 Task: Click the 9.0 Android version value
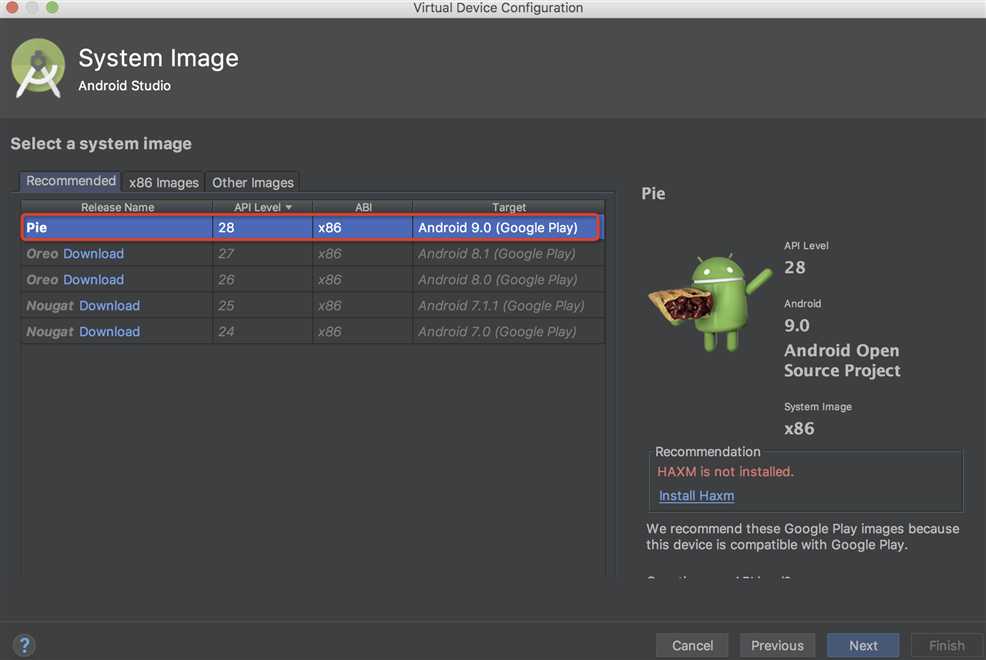click(797, 326)
